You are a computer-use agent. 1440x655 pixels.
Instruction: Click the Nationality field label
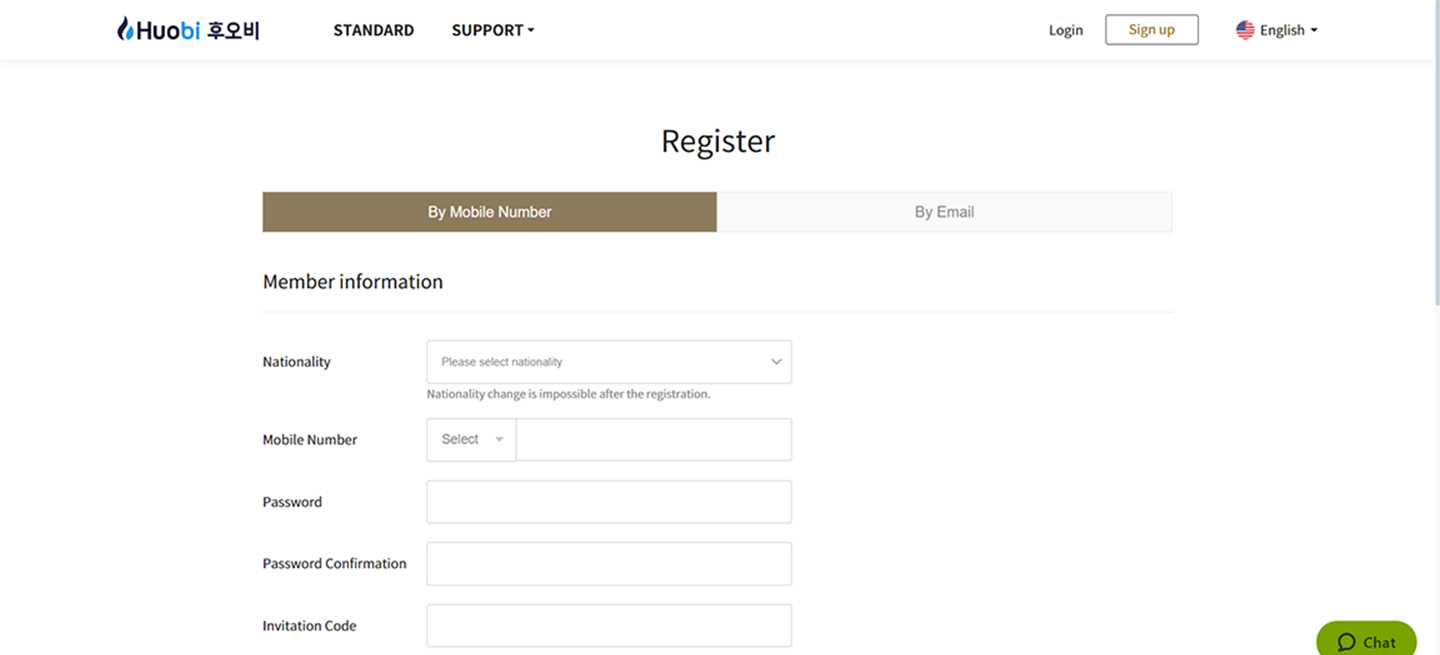coord(296,362)
